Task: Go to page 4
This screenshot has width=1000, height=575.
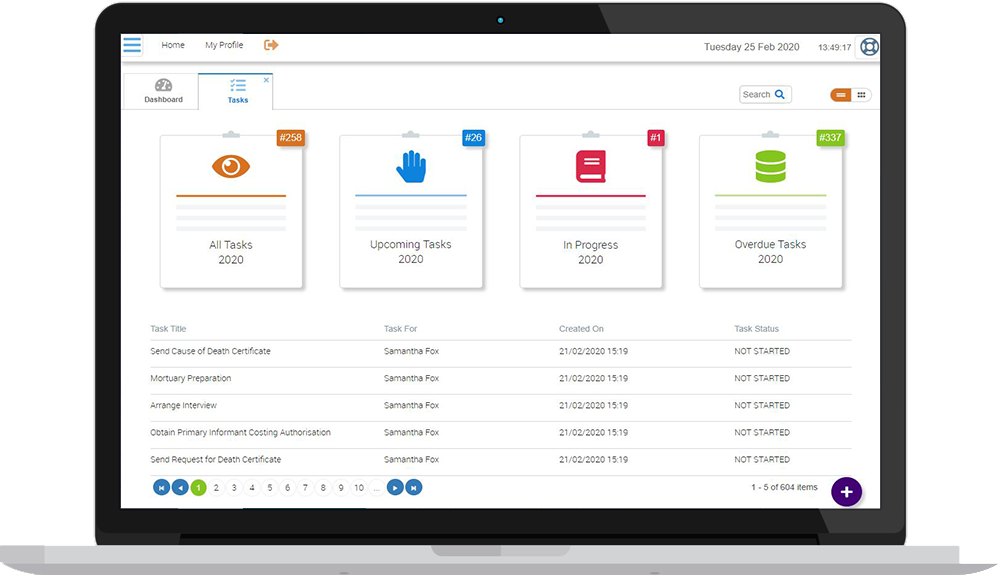Action: [x=252, y=488]
